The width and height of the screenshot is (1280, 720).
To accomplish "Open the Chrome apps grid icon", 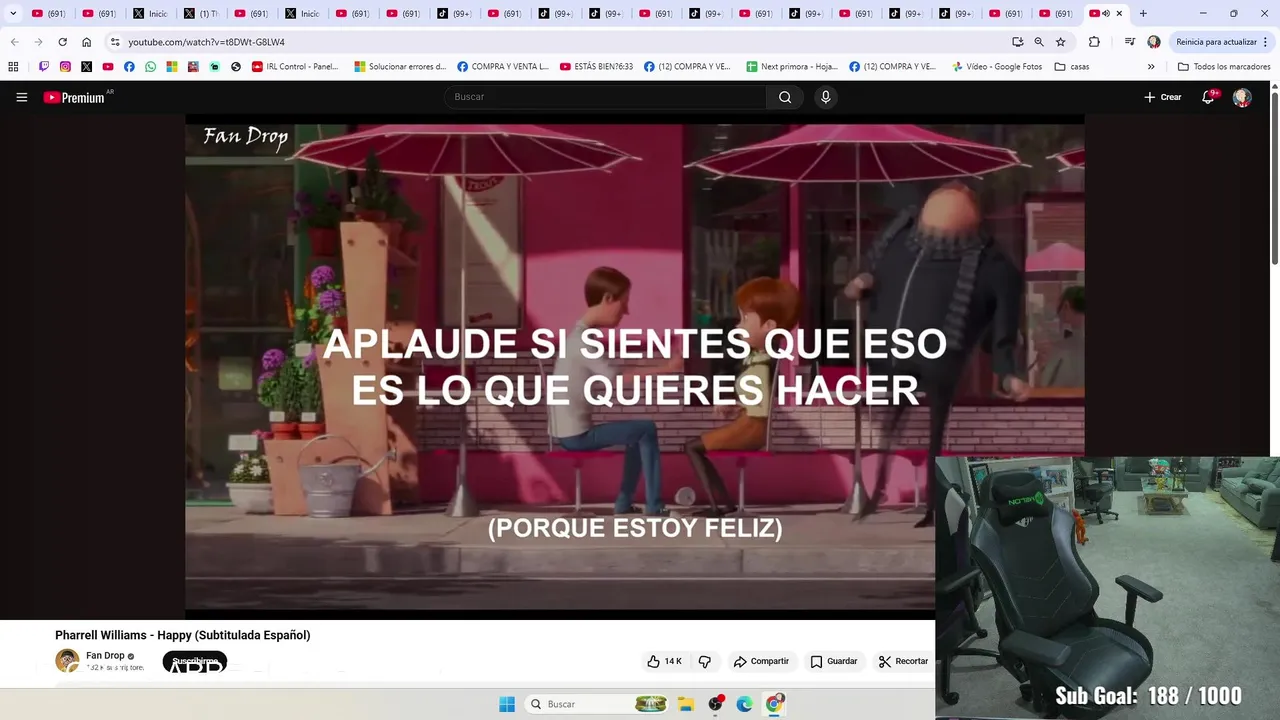I will click(13, 67).
